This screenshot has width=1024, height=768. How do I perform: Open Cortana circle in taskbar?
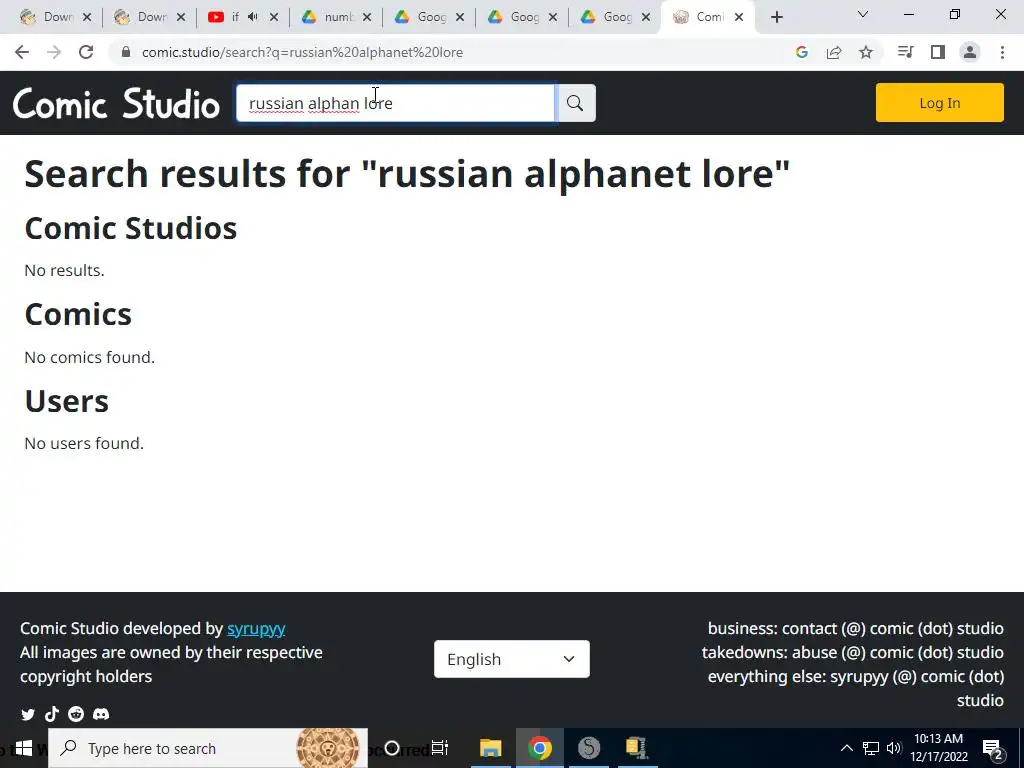point(392,748)
